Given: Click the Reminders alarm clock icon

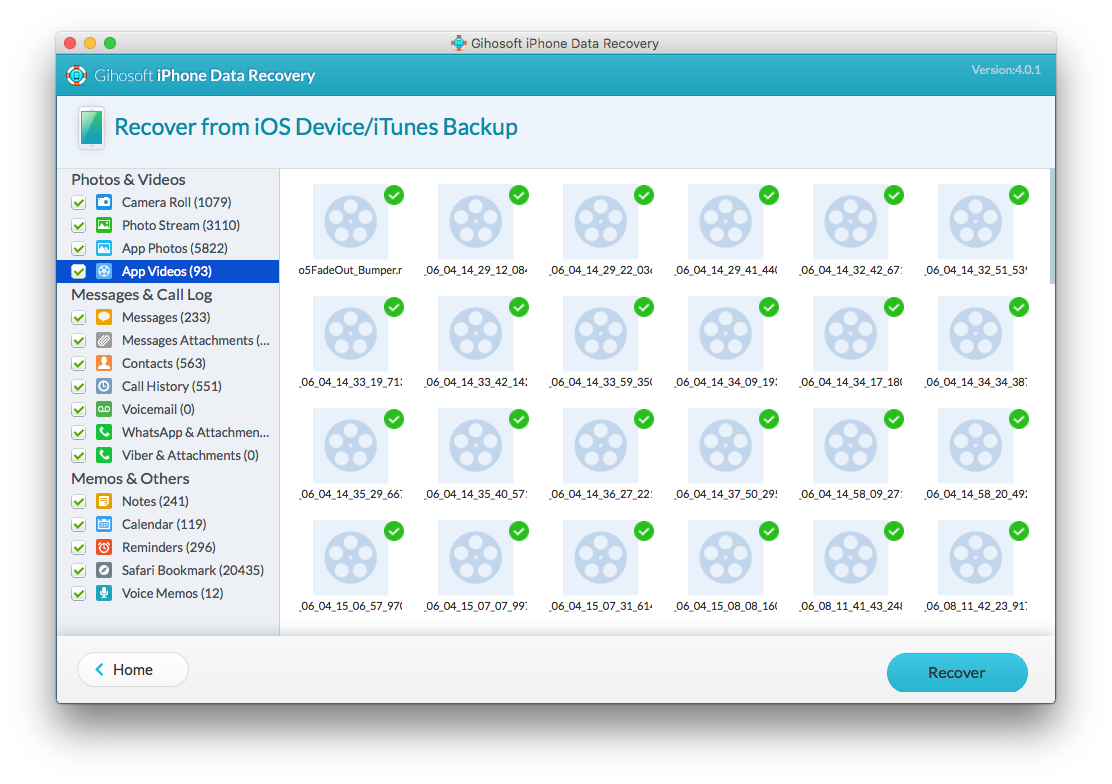Looking at the screenshot, I should (104, 547).
